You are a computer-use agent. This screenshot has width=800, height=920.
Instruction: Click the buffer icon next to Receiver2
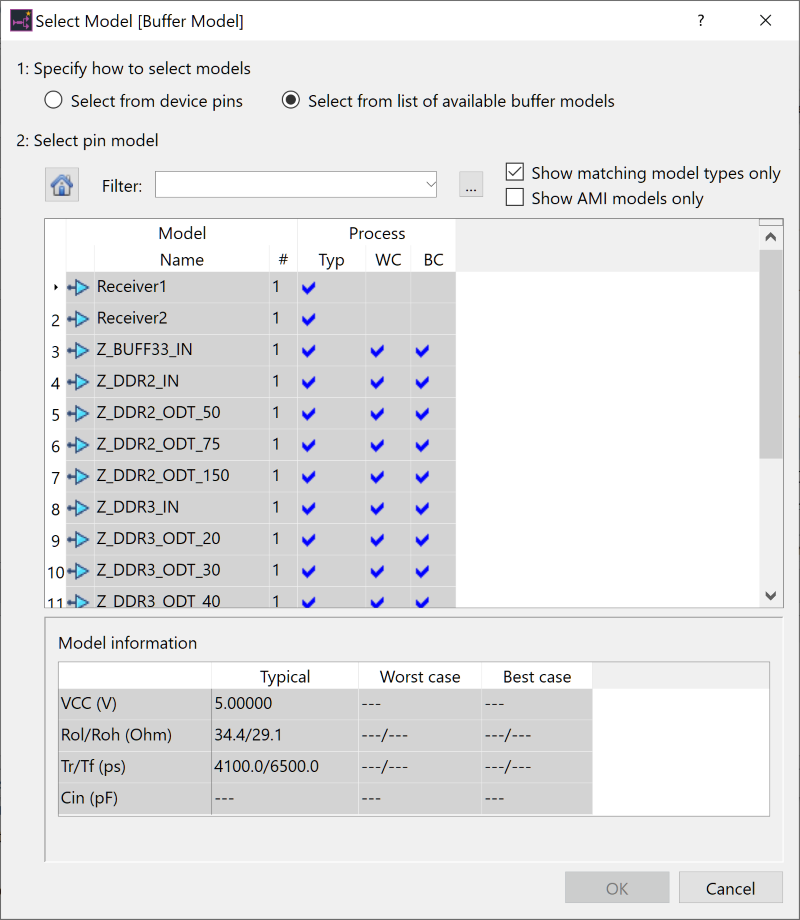point(79,319)
